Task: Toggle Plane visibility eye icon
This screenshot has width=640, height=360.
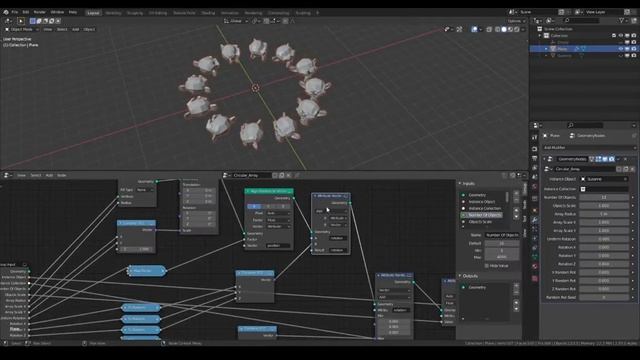Action: (x=621, y=49)
